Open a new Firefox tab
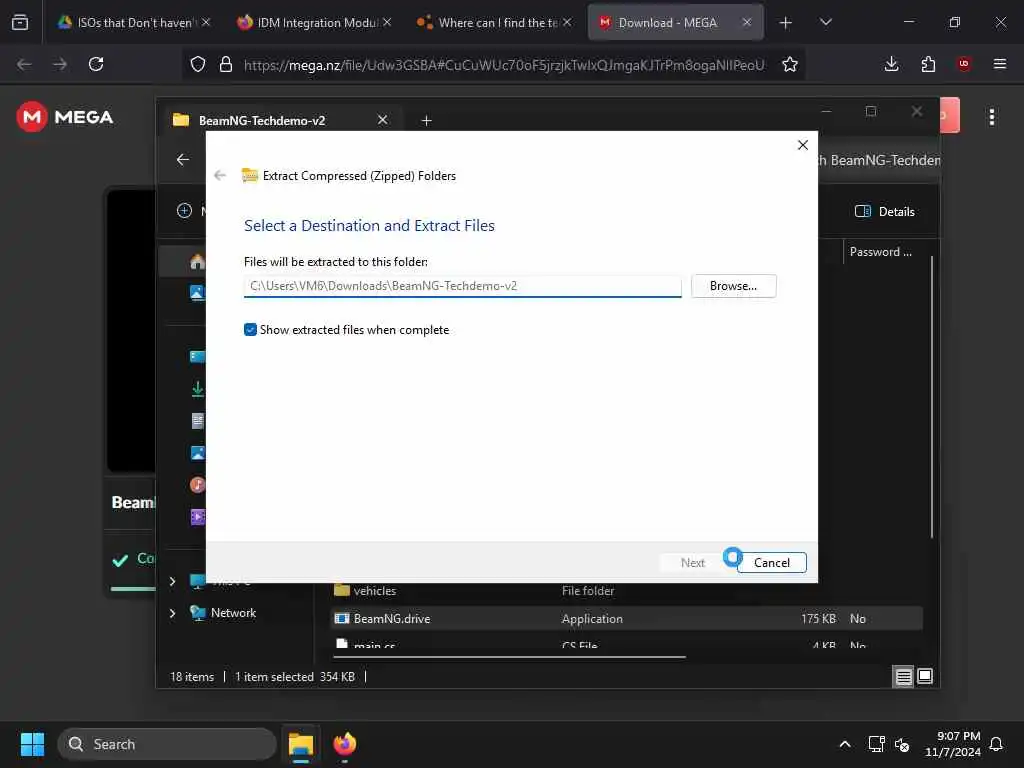 785,23
